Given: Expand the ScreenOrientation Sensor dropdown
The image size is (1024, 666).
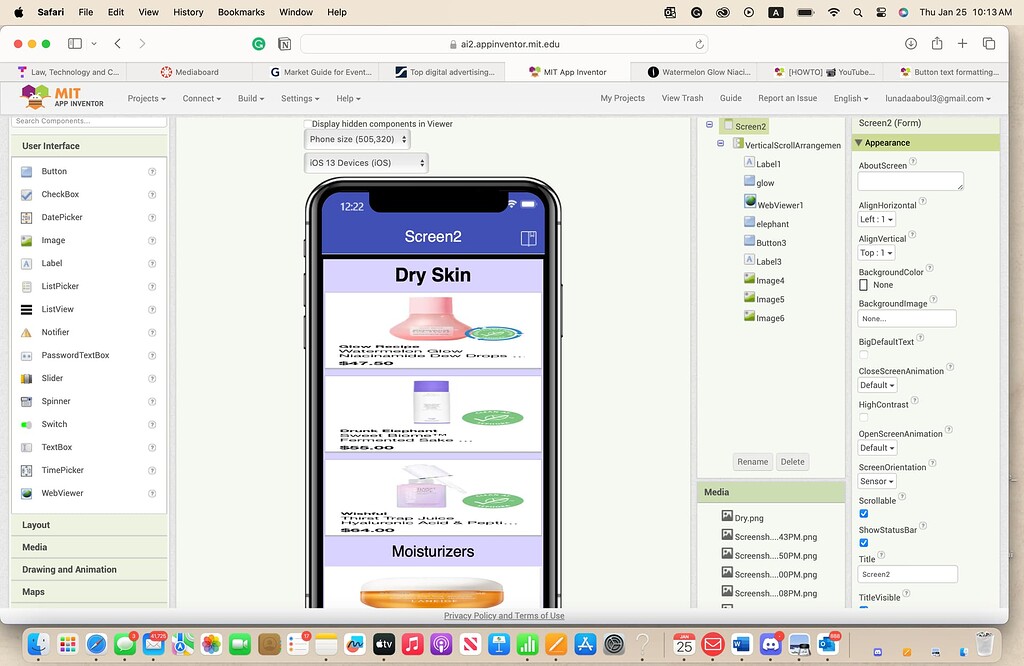Looking at the screenshot, I should 877,481.
